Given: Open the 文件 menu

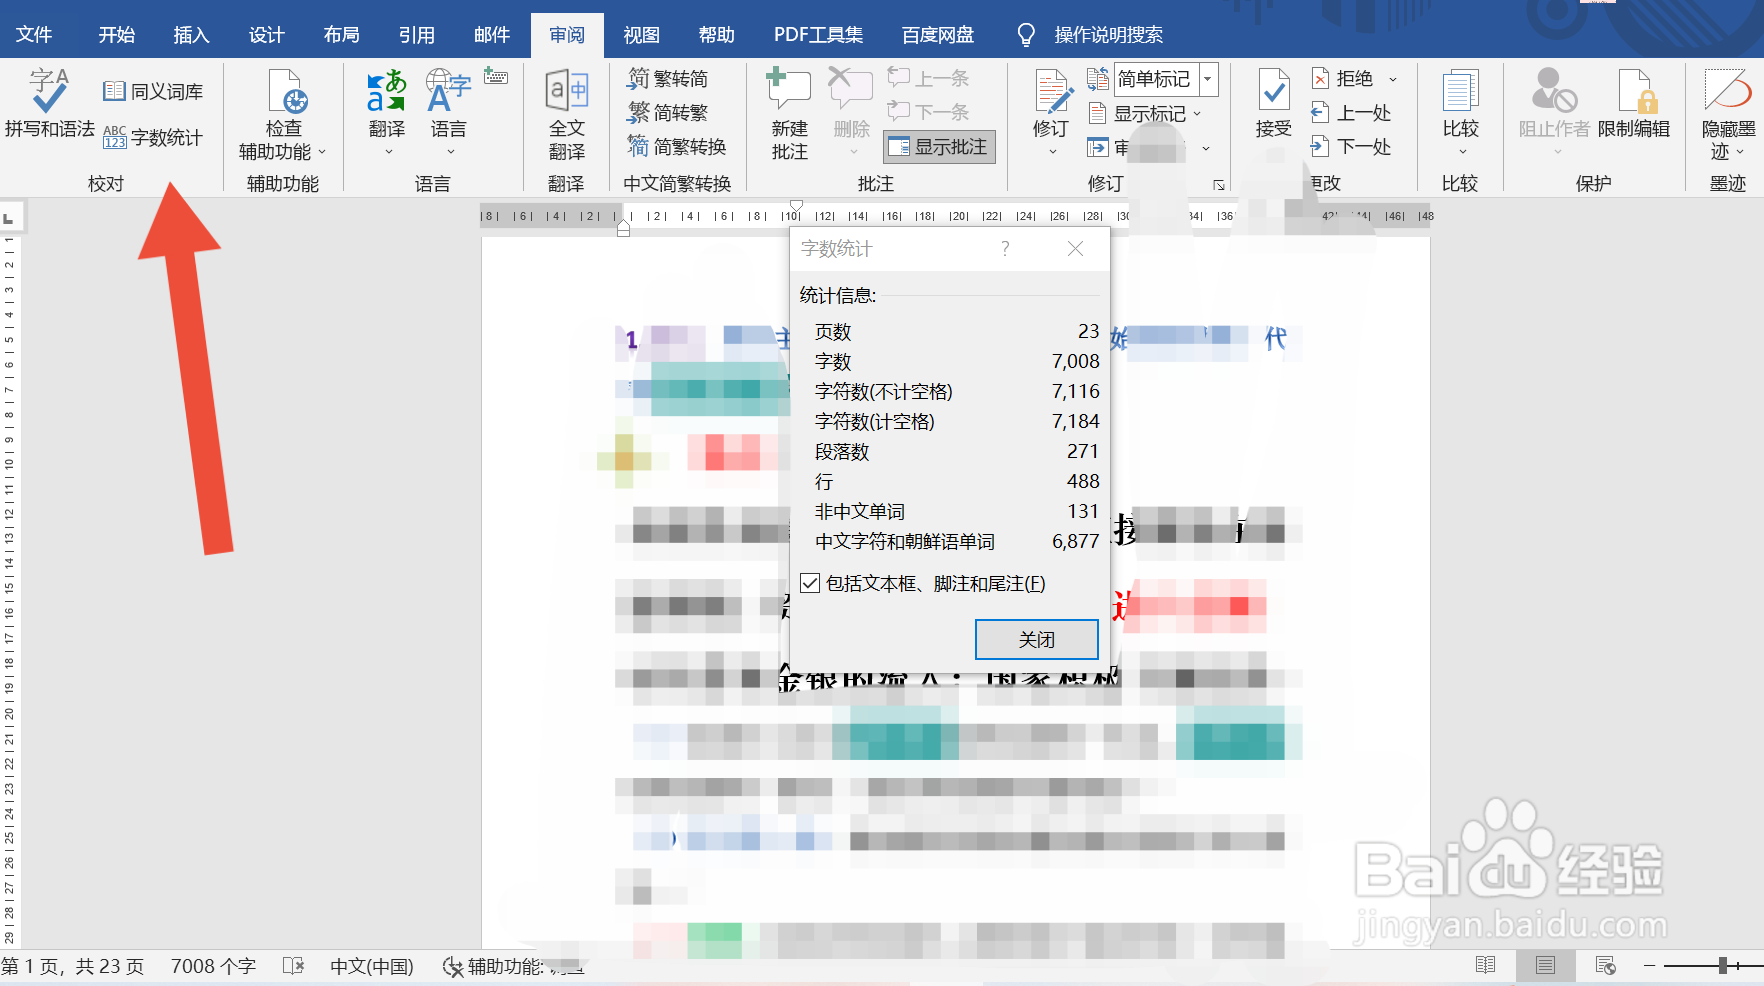Looking at the screenshot, I should click(x=35, y=33).
